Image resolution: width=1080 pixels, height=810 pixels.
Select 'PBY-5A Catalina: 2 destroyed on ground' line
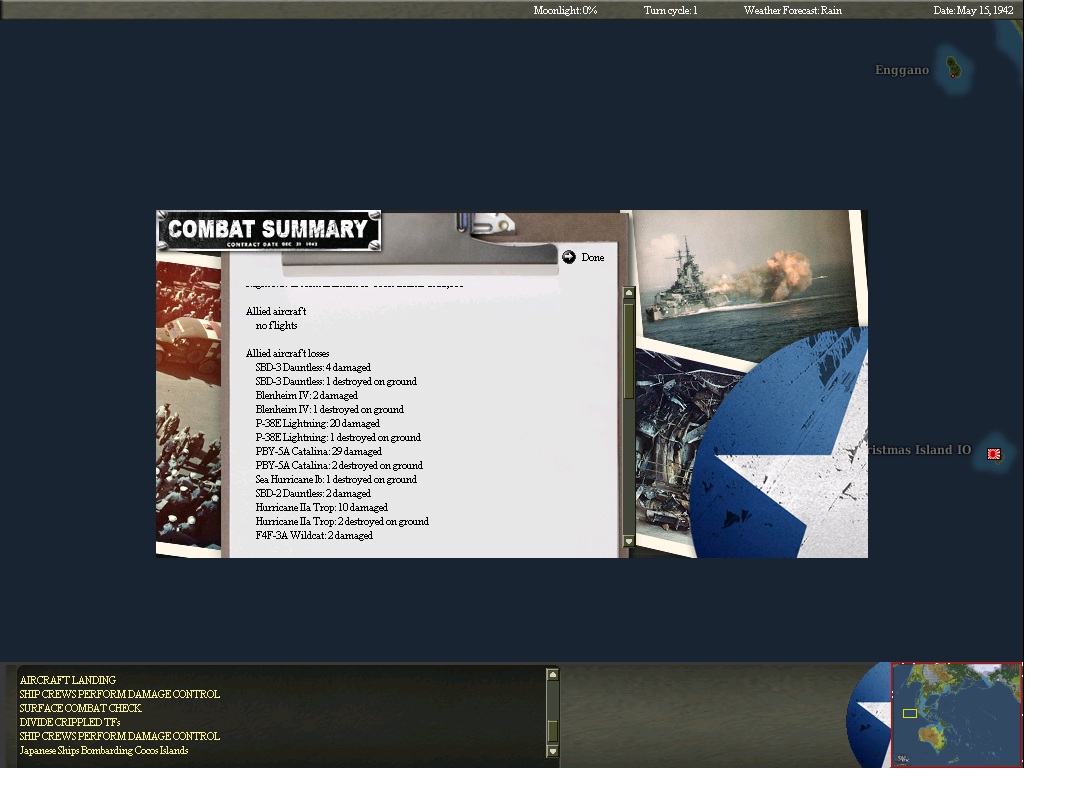tap(339, 466)
